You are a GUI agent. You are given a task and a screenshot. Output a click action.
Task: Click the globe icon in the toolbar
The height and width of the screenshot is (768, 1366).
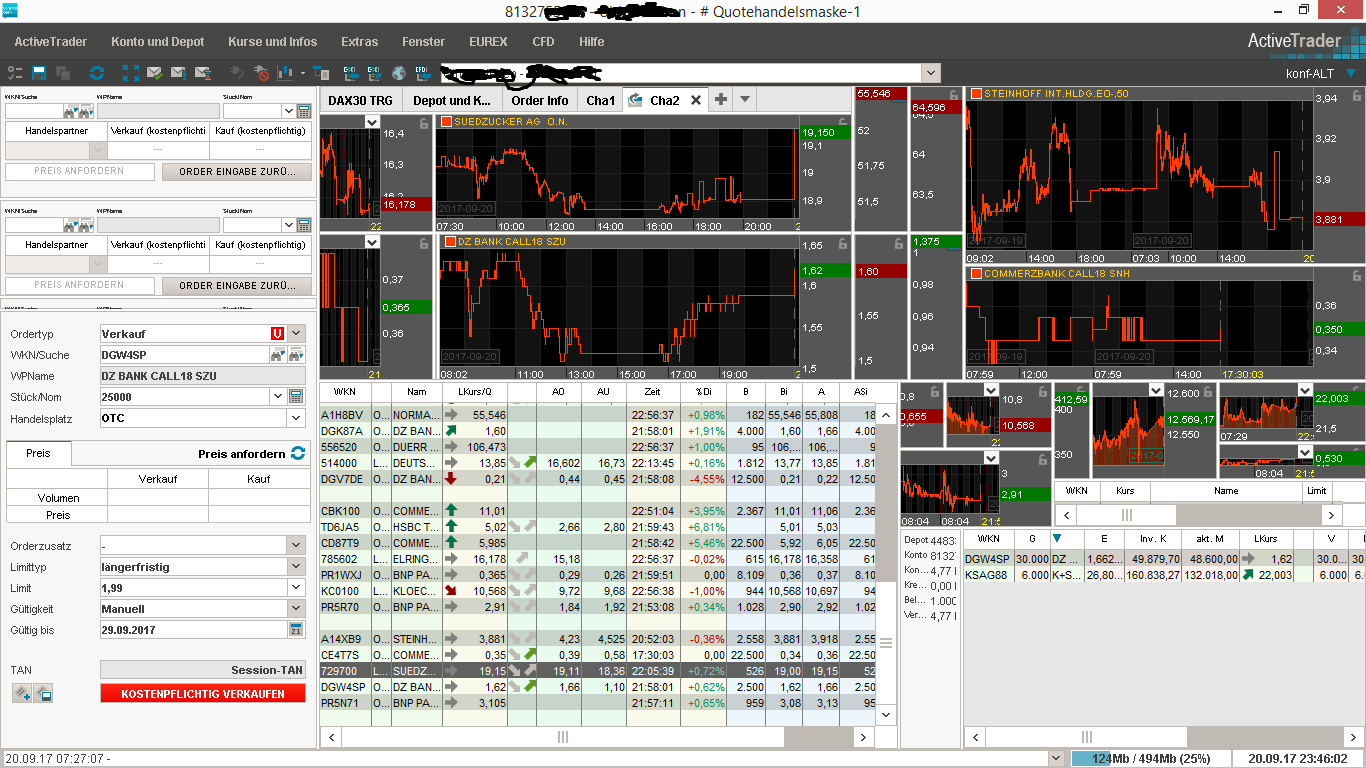398,72
